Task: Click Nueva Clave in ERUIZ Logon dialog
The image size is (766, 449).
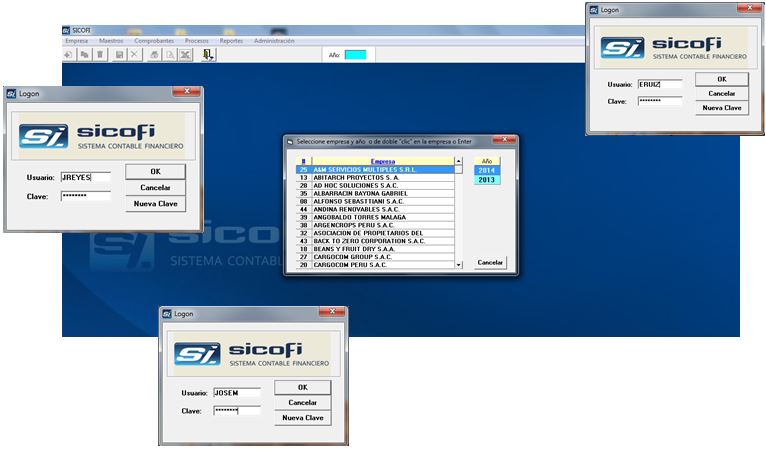Action: pos(722,108)
